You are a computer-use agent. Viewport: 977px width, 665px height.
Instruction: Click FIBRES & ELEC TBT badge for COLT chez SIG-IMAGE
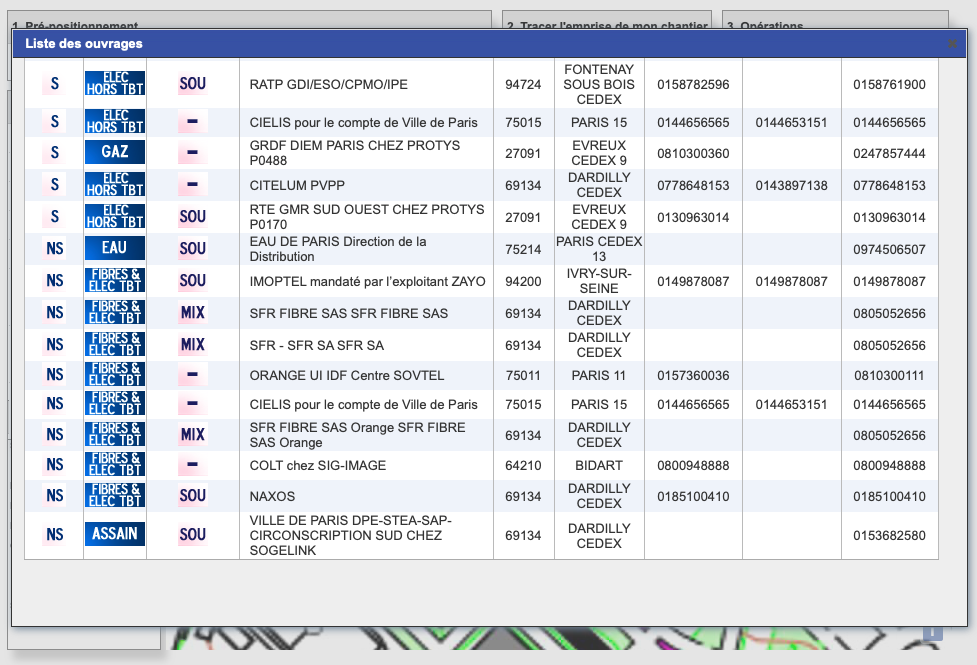pos(115,464)
